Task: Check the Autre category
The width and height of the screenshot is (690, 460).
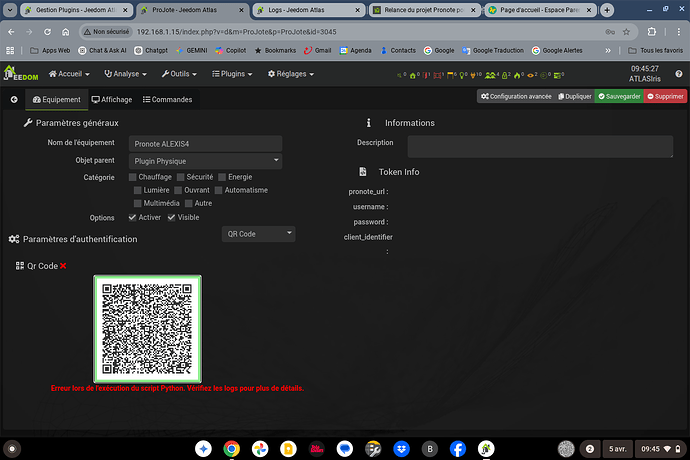Action: click(188, 203)
